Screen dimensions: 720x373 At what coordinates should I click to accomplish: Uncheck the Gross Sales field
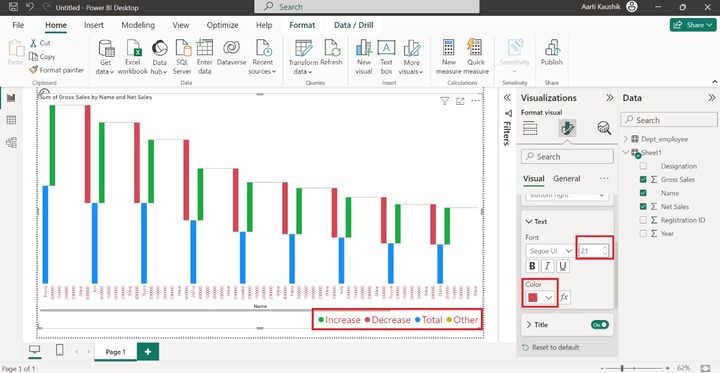[643, 179]
